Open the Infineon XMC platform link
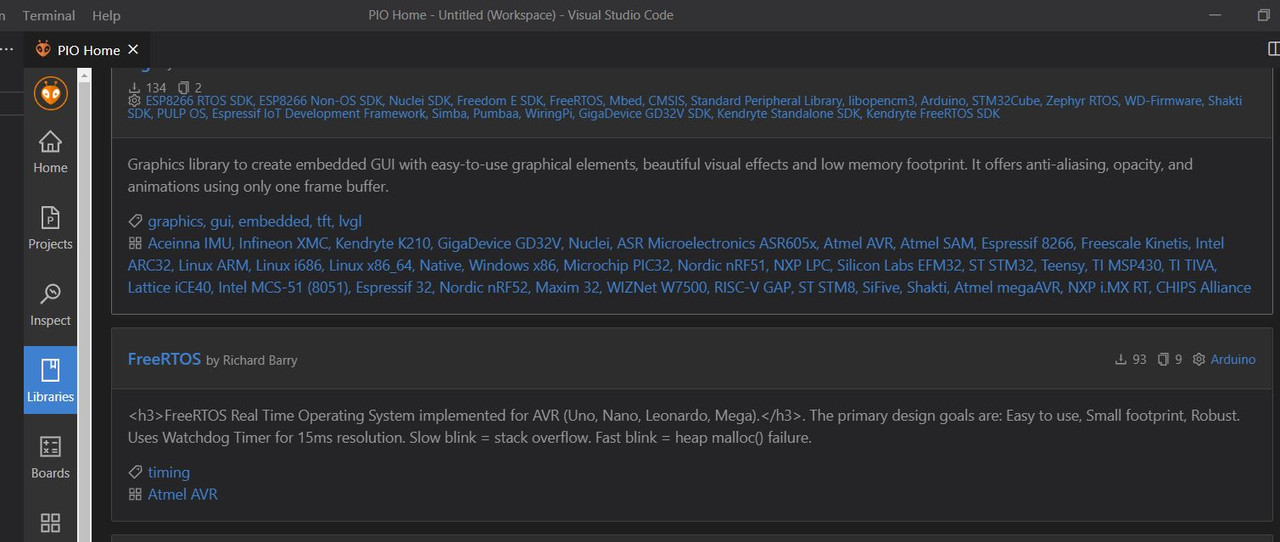Image resolution: width=1280 pixels, height=542 pixels. [x=281, y=243]
